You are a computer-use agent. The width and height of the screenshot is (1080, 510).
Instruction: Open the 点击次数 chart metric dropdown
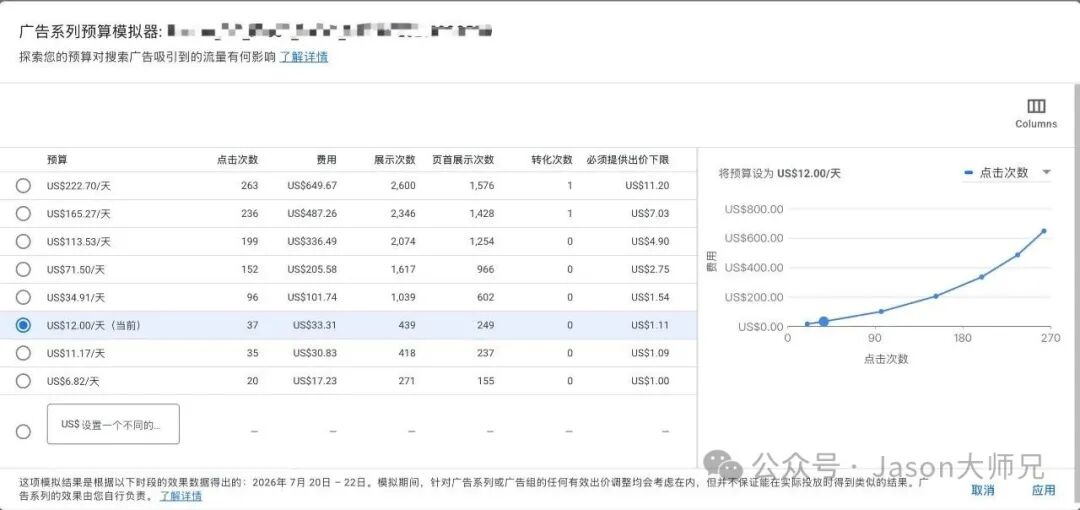[1007, 172]
